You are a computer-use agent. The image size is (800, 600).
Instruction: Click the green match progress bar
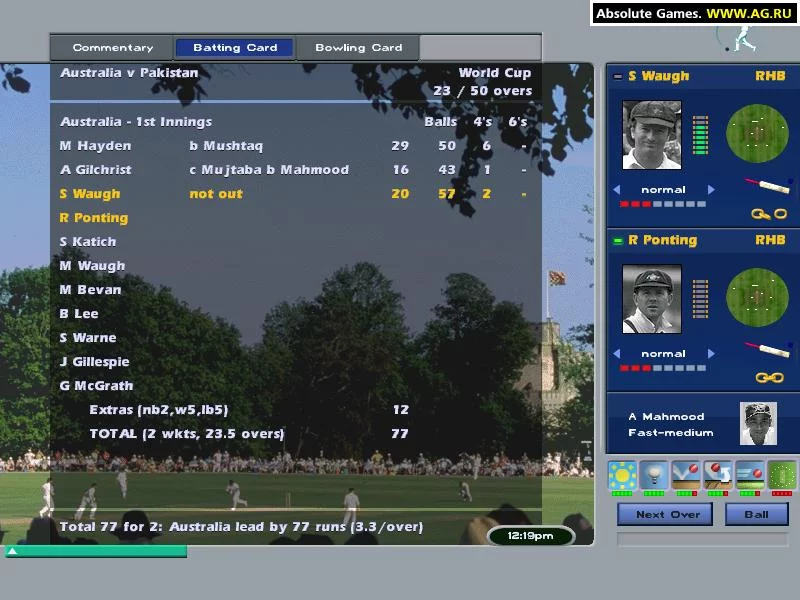coord(96,551)
